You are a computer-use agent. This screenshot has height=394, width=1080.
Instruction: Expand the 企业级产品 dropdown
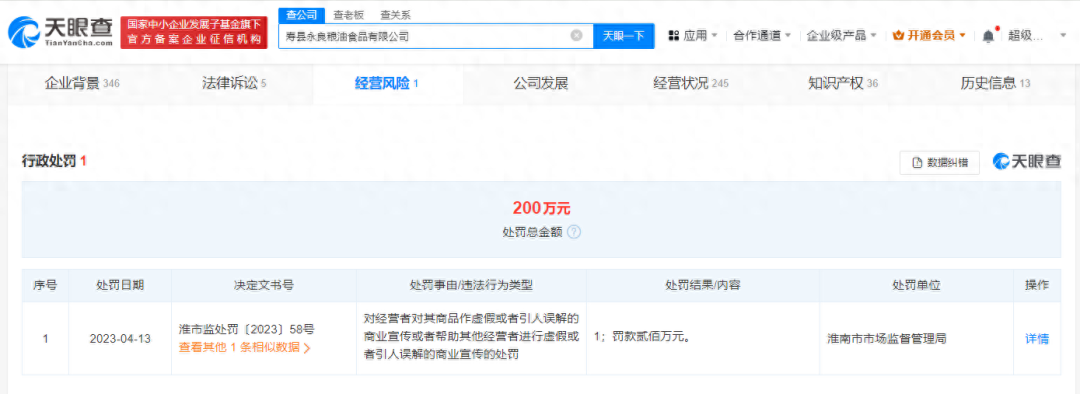click(x=873, y=35)
